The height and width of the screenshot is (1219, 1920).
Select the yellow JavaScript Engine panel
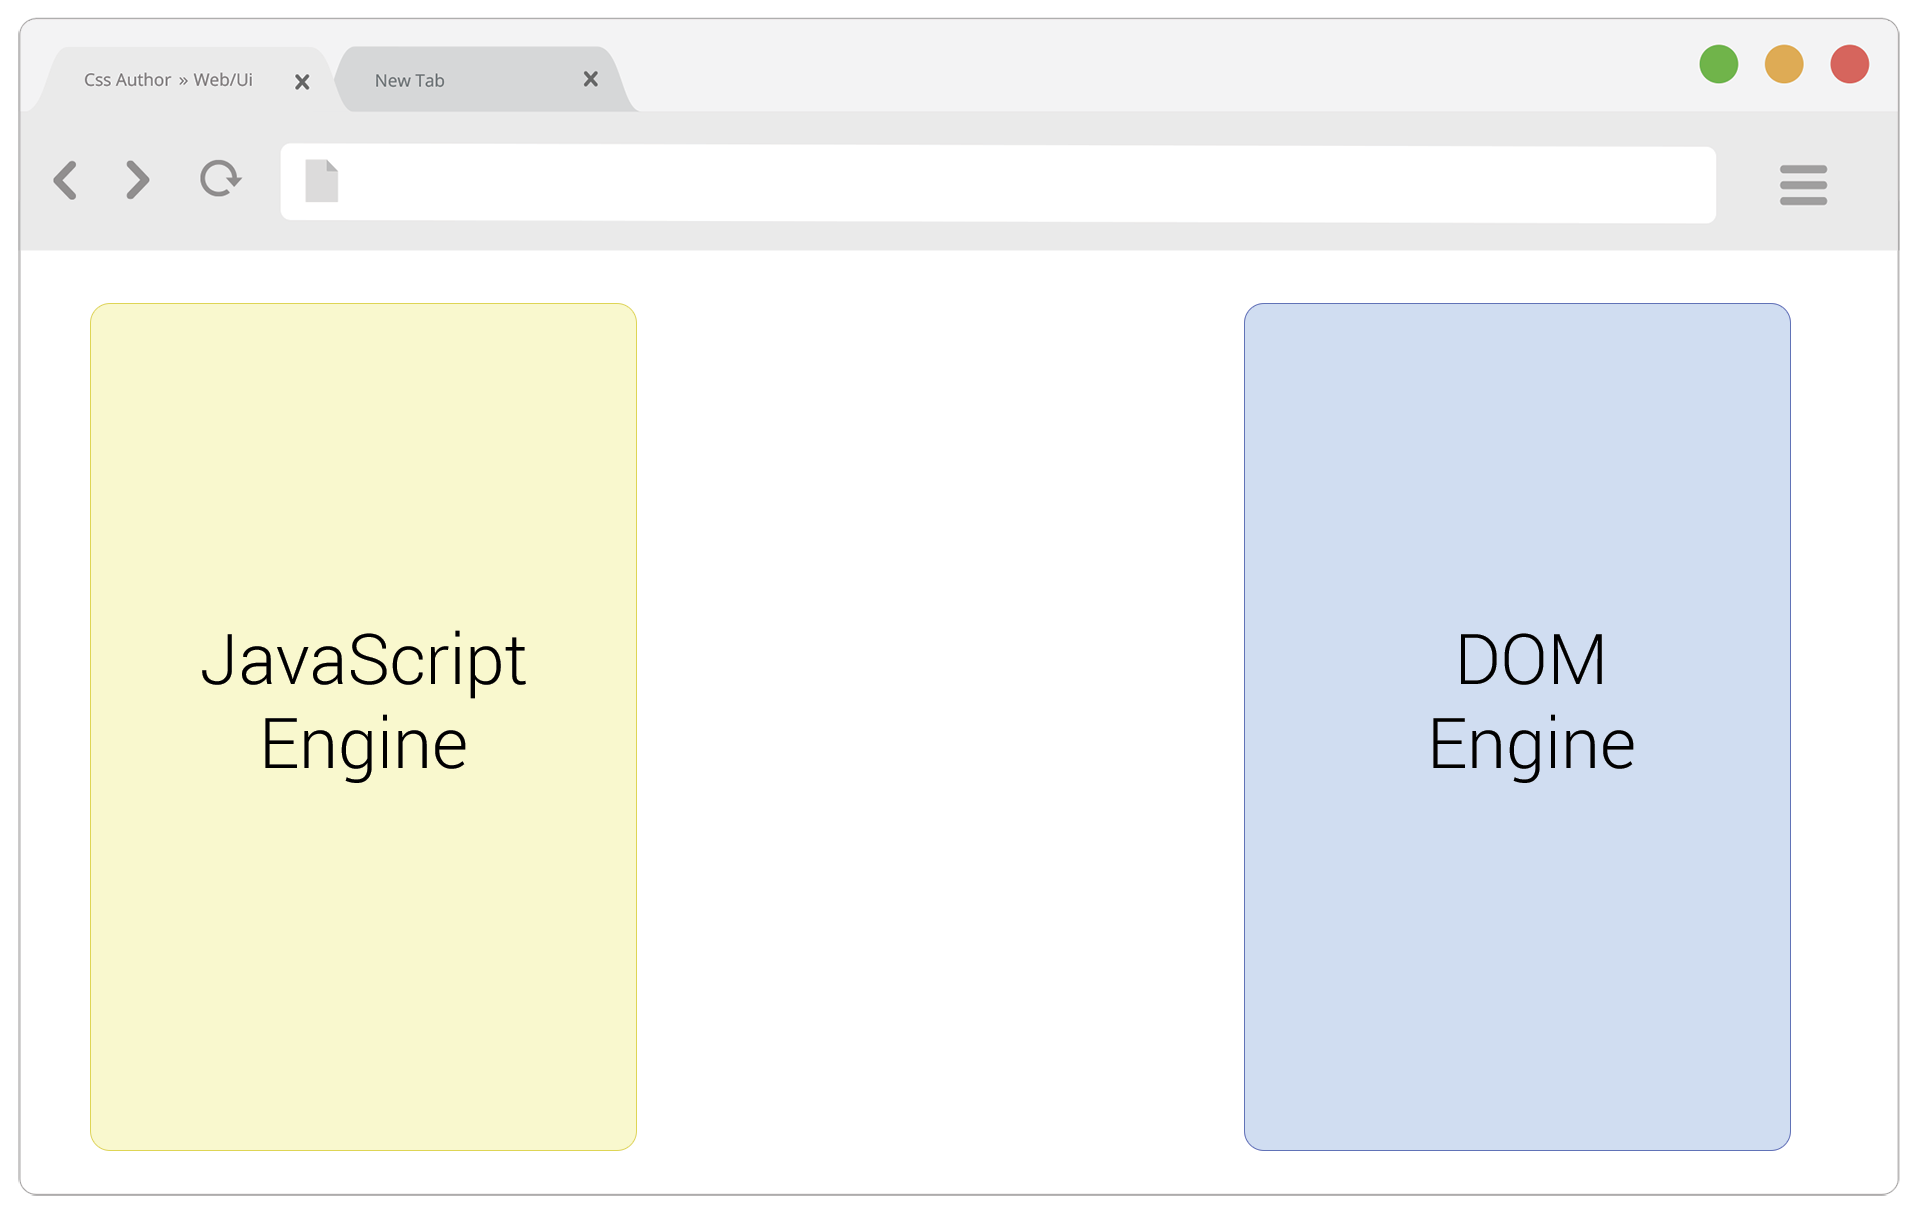pos(363,950)
